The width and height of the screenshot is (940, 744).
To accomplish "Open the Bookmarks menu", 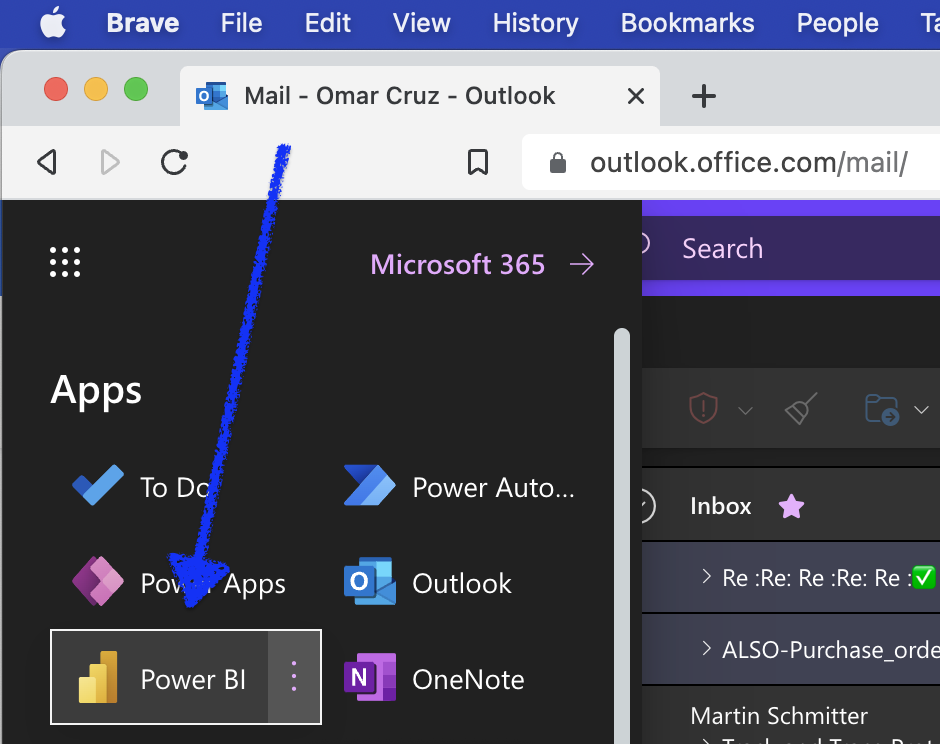I will click(x=687, y=23).
